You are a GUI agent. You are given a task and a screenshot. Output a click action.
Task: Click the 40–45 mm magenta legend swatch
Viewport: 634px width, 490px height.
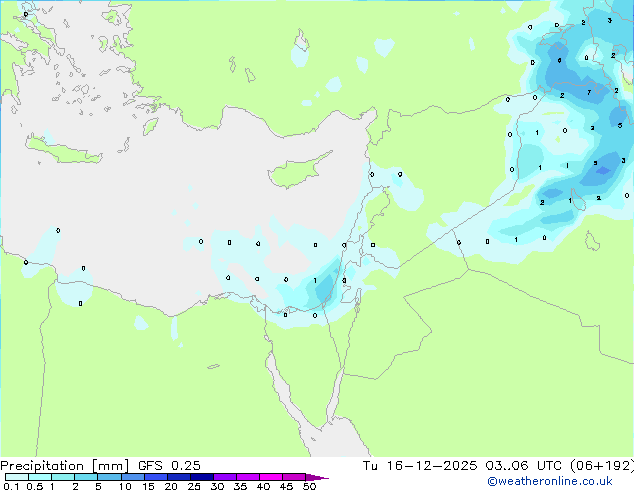271,477
